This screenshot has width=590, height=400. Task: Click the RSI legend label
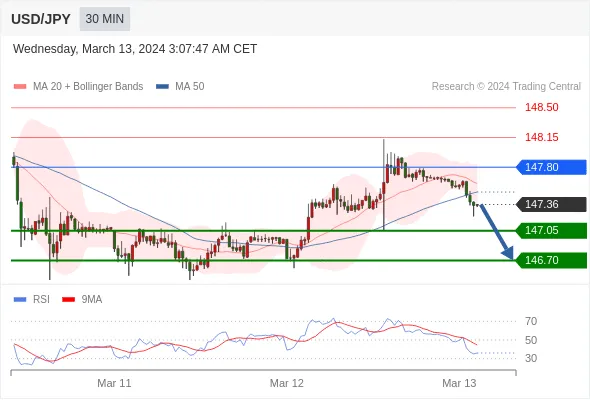(41, 300)
